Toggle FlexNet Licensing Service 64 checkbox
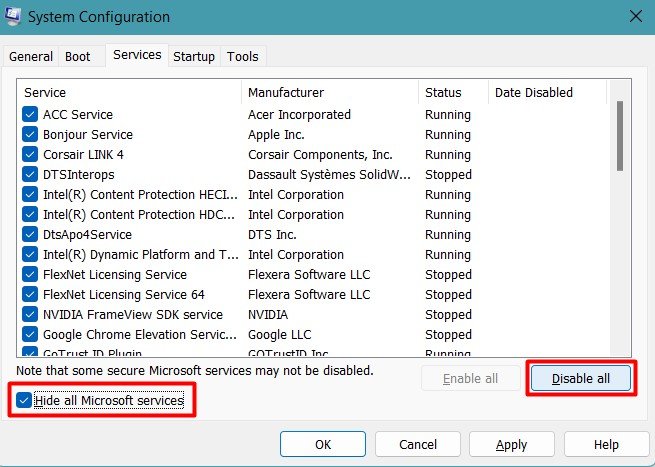 point(30,294)
